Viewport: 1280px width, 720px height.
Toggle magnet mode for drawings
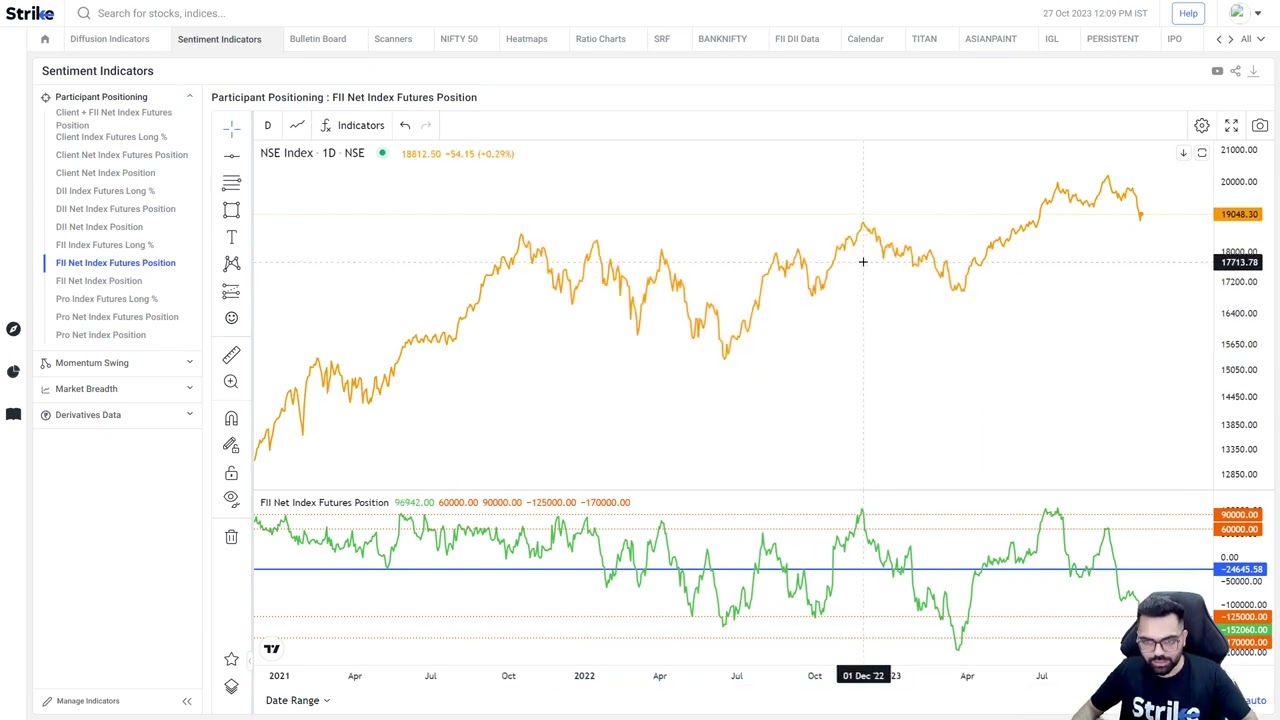pos(231,419)
